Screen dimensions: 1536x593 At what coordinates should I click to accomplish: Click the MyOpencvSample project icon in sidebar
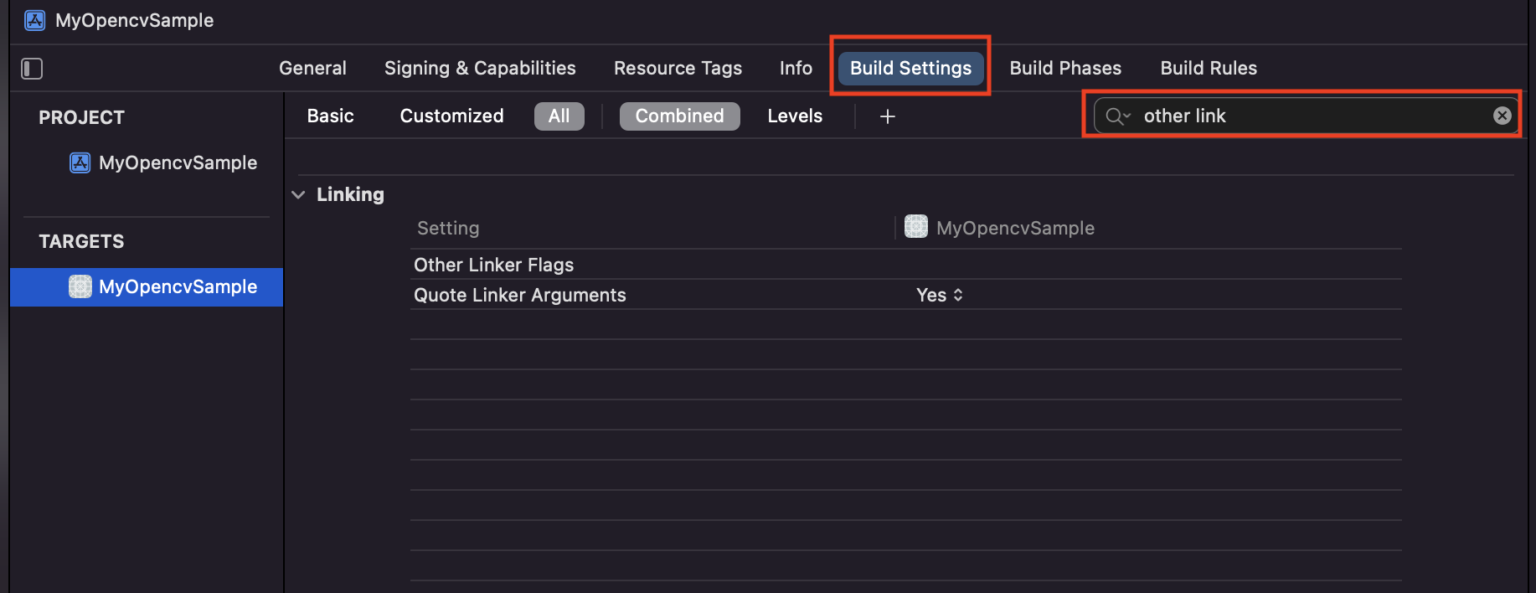[x=80, y=162]
